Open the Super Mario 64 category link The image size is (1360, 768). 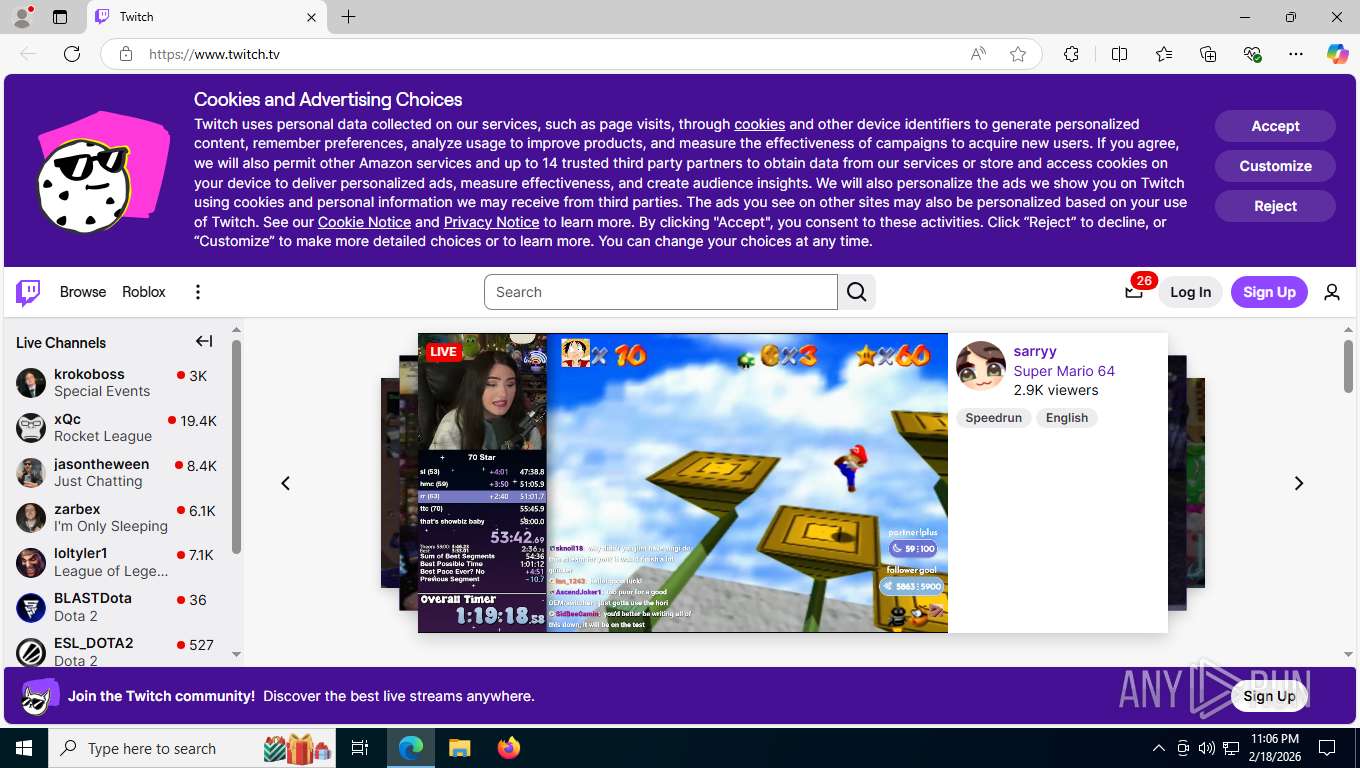click(x=1064, y=371)
